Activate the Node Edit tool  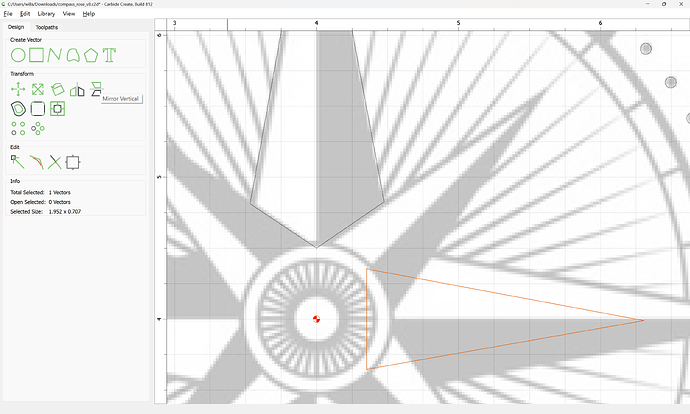[18, 161]
